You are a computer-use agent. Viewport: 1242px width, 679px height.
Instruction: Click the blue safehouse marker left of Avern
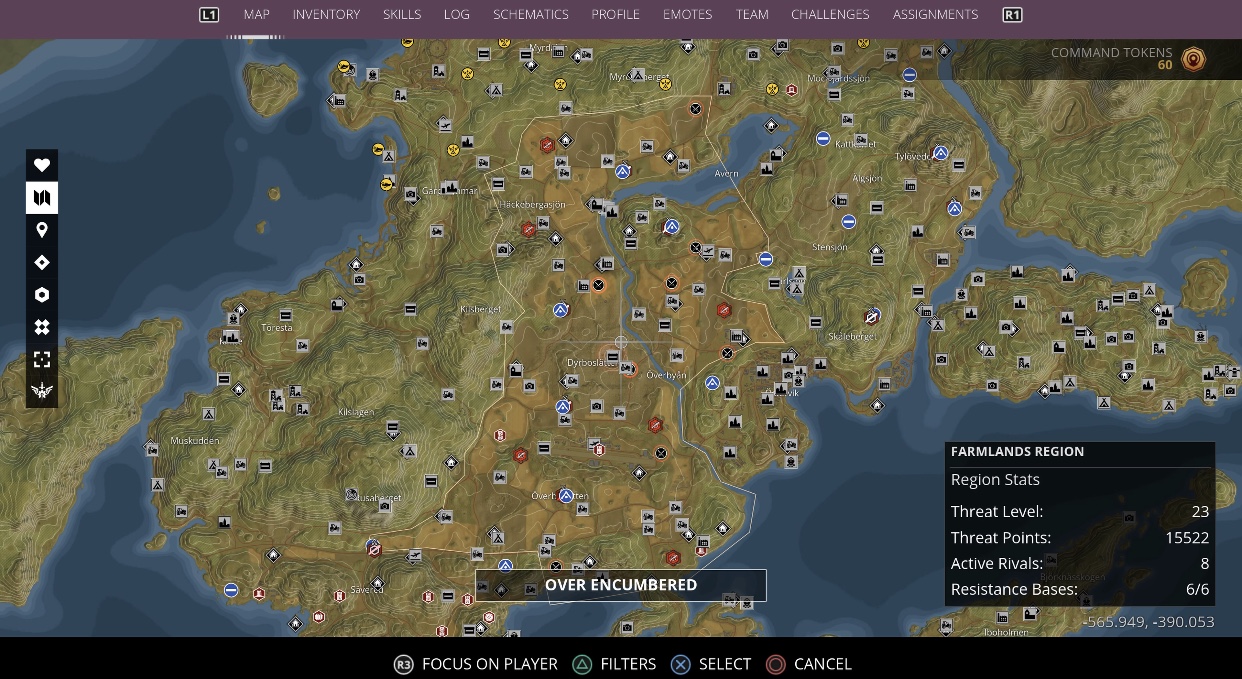coord(622,171)
